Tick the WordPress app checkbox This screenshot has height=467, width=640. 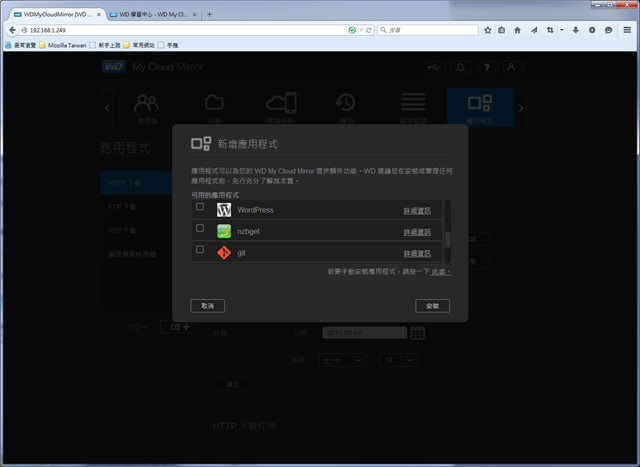pos(200,207)
